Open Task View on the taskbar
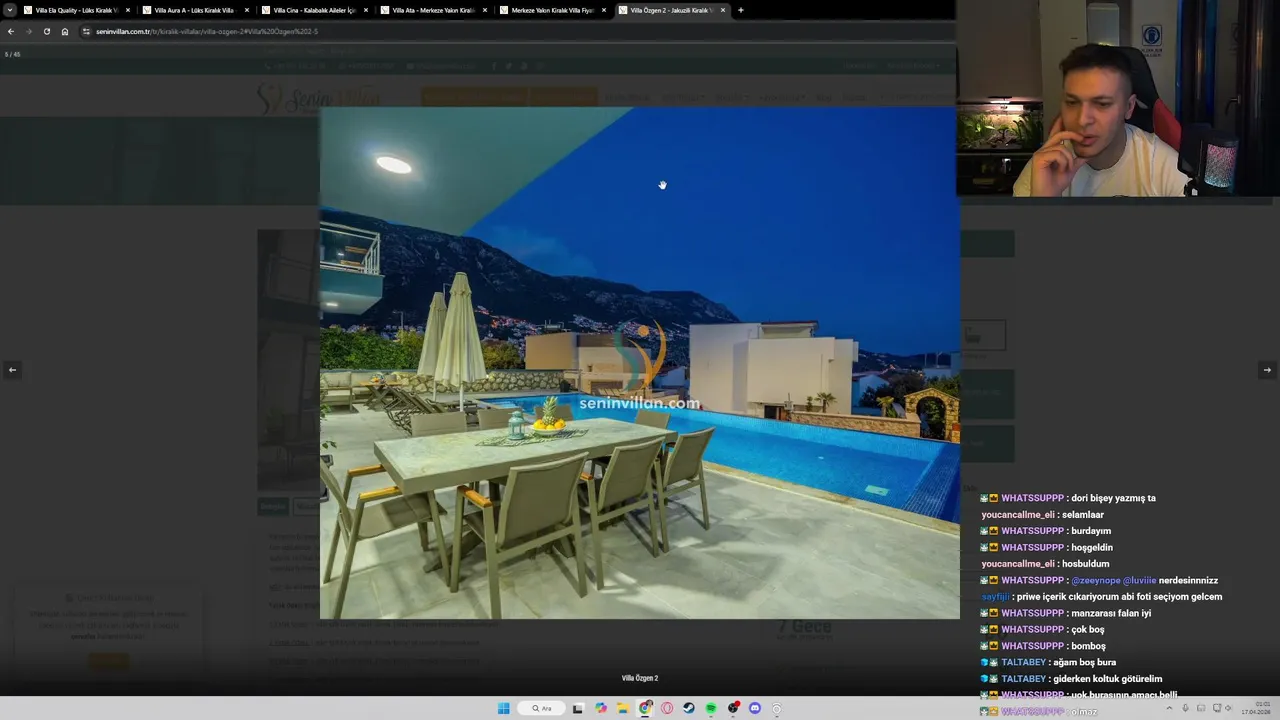Screen dimensions: 1280x720 click(x=578, y=709)
